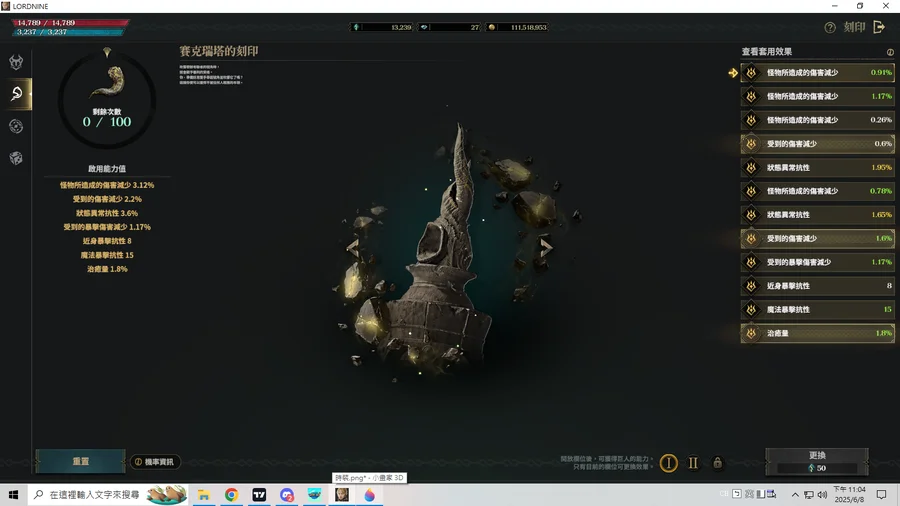Click the rune icon on the 近身暴擊抗性 row

(x=751, y=286)
